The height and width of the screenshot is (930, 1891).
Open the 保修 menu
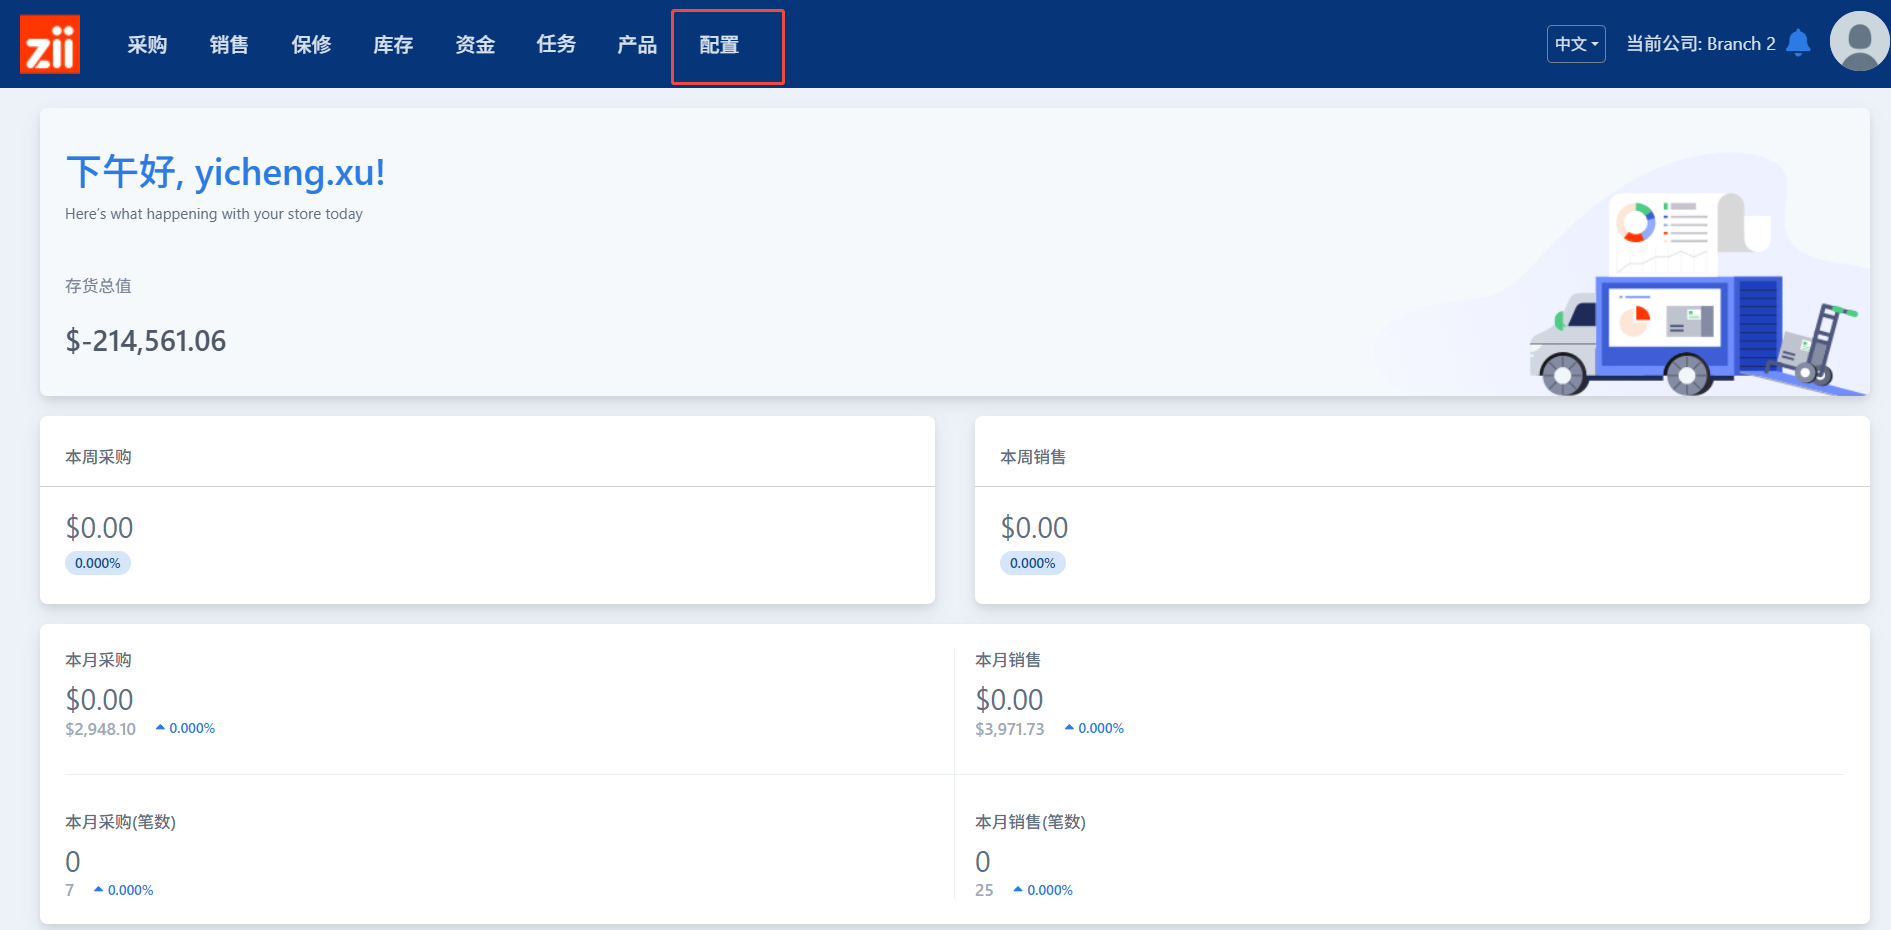coord(311,45)
